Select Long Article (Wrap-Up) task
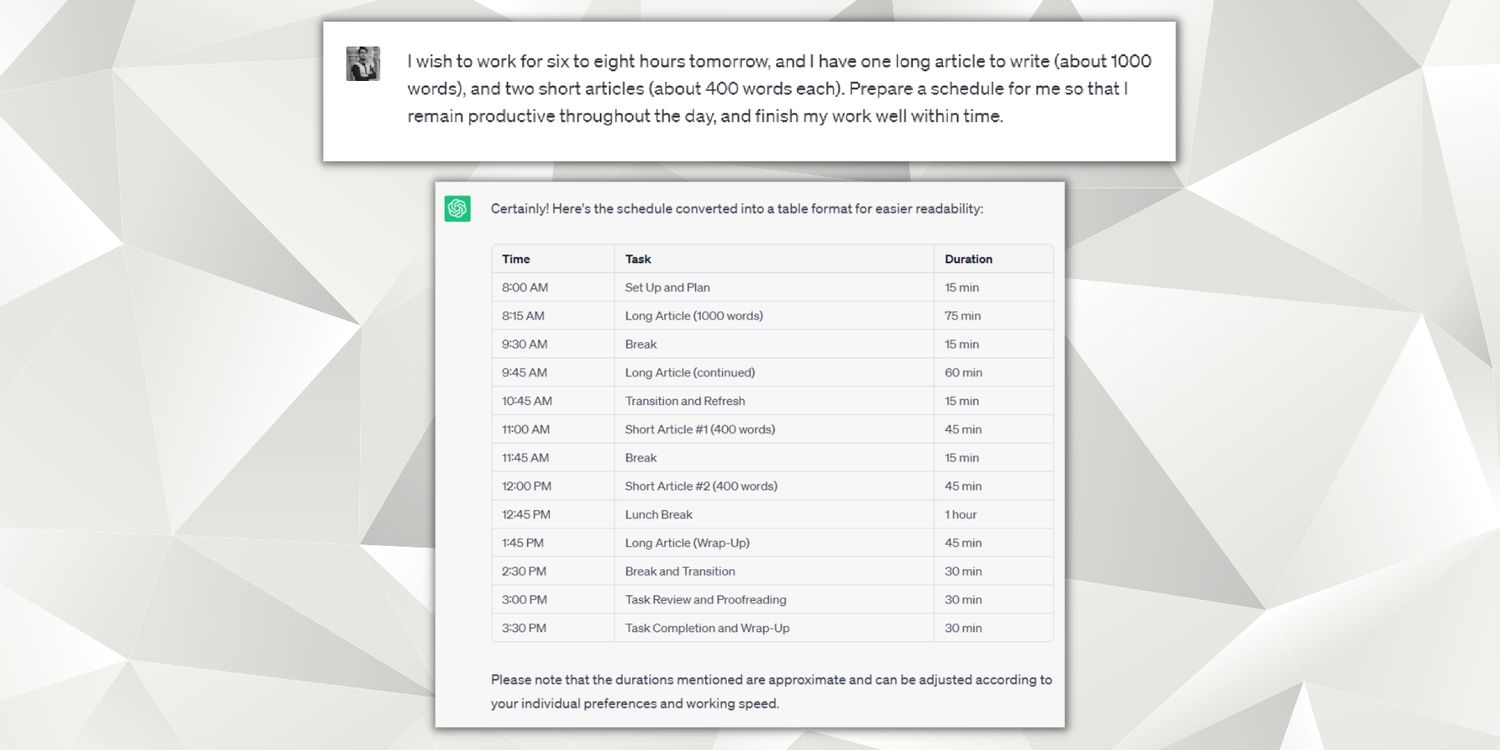Viewport: 1500px width, 750px height. [687, 543]
